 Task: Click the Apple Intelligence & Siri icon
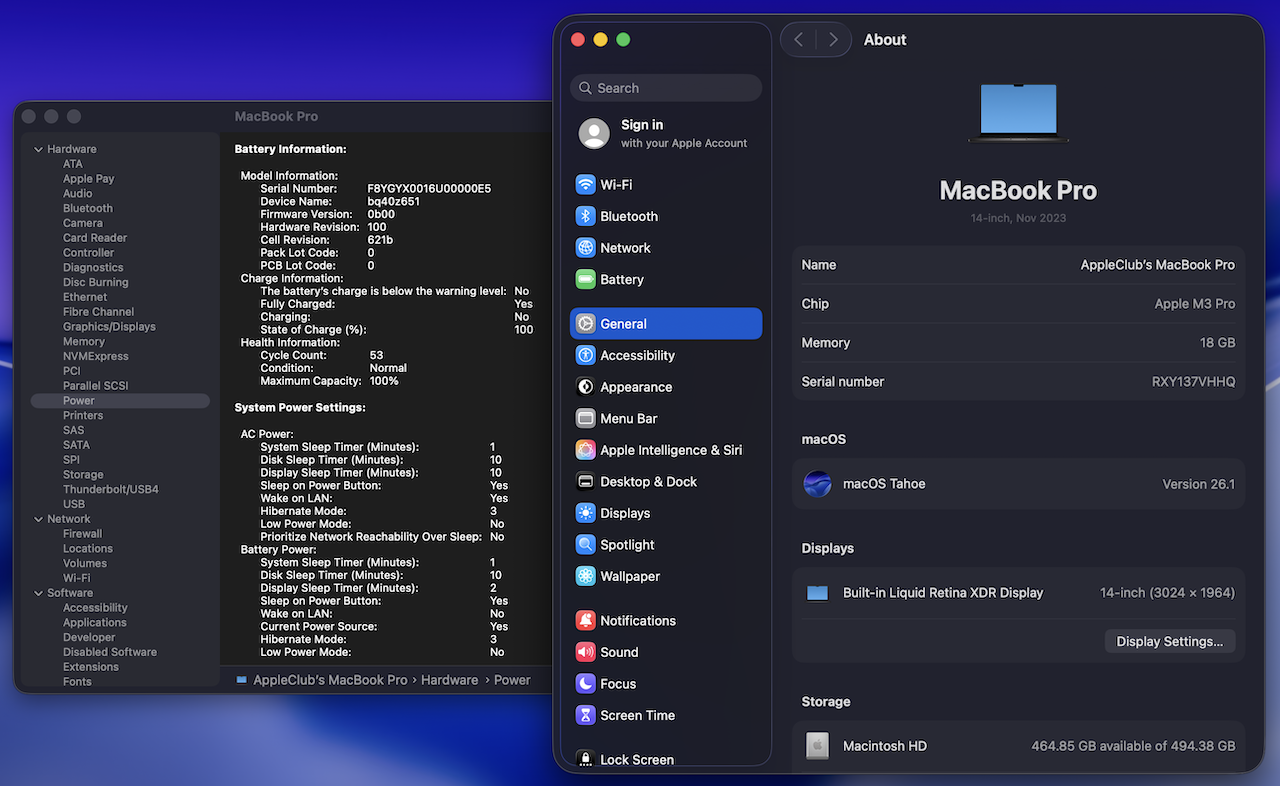click(585, 451)
